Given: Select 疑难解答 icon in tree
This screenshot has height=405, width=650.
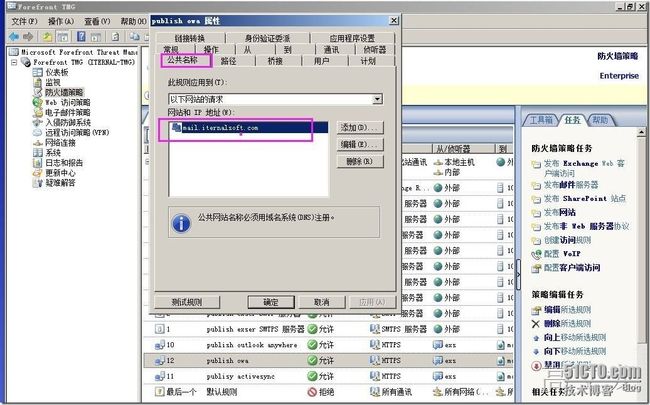Looking at the screenshot, I should click(x=37, y=183).
